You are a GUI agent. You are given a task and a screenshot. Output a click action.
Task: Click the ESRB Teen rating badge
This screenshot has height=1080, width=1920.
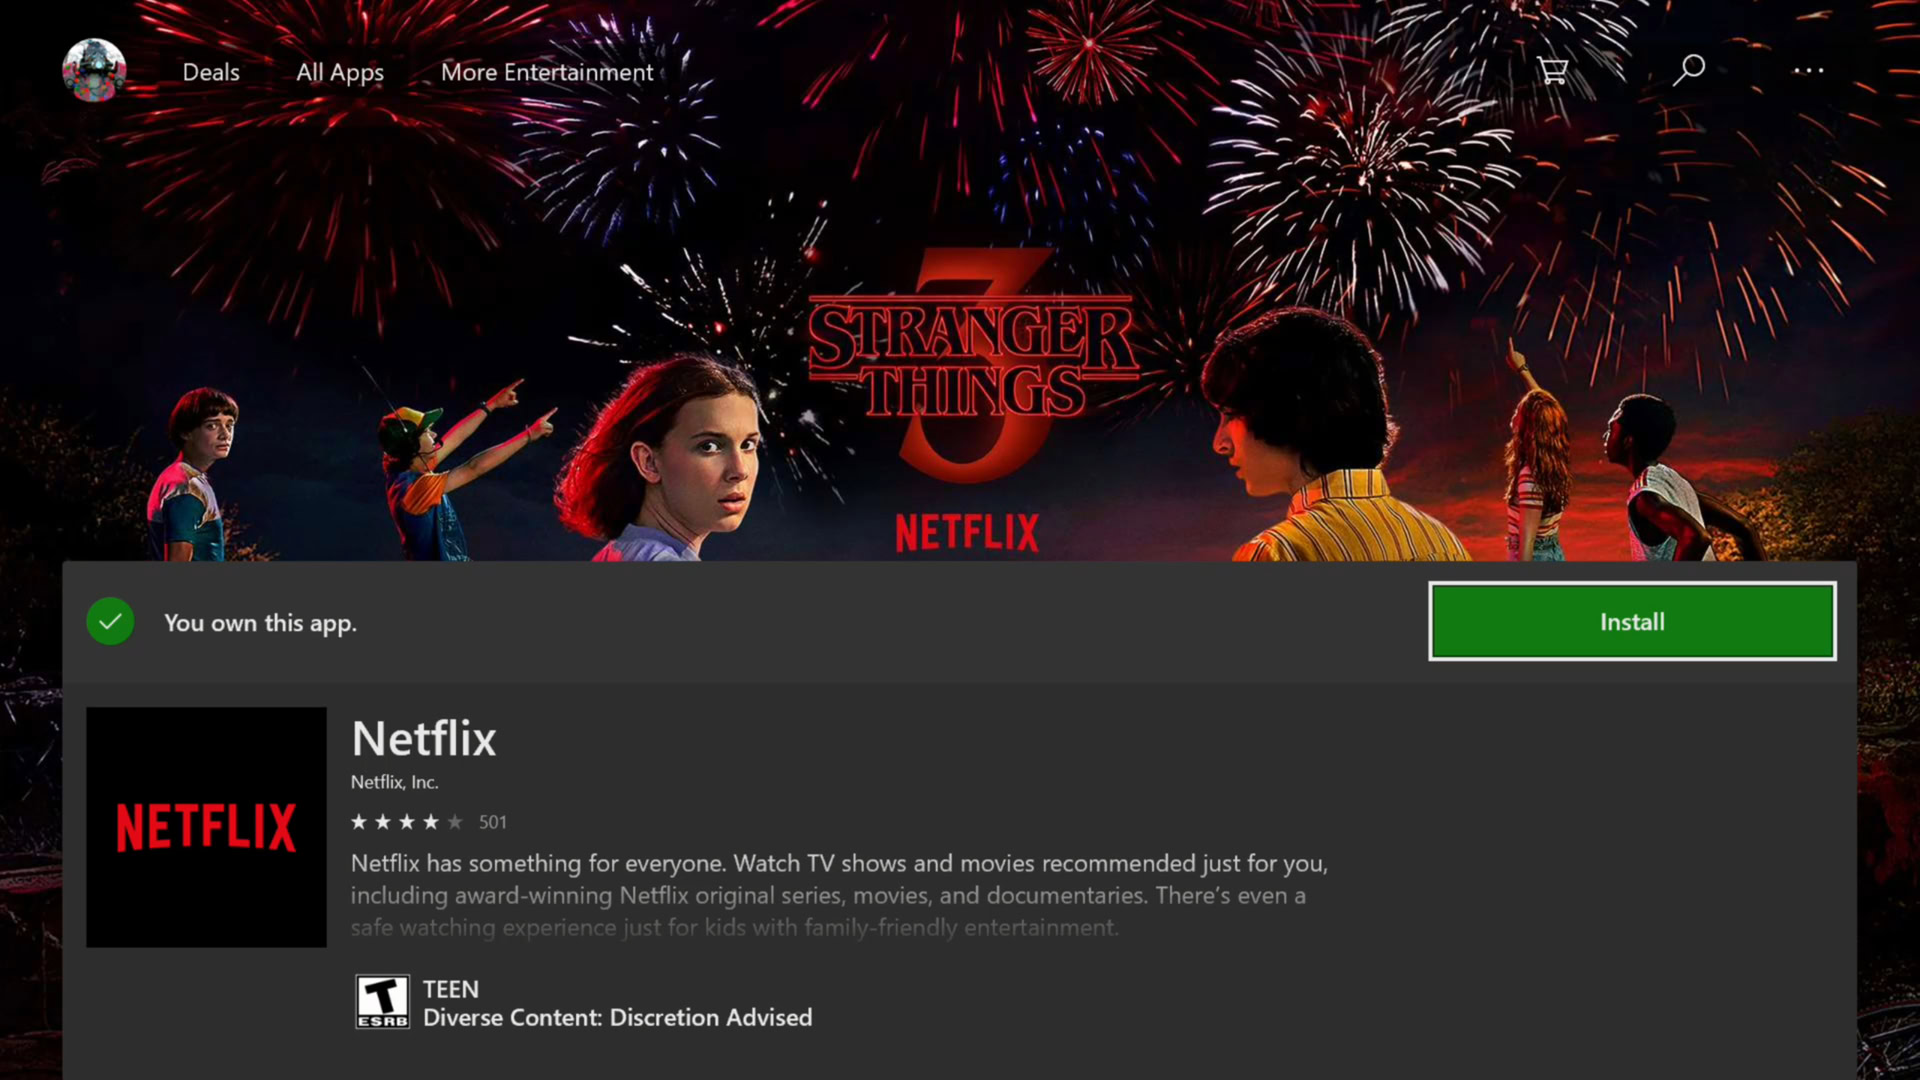pos(382,1002)
